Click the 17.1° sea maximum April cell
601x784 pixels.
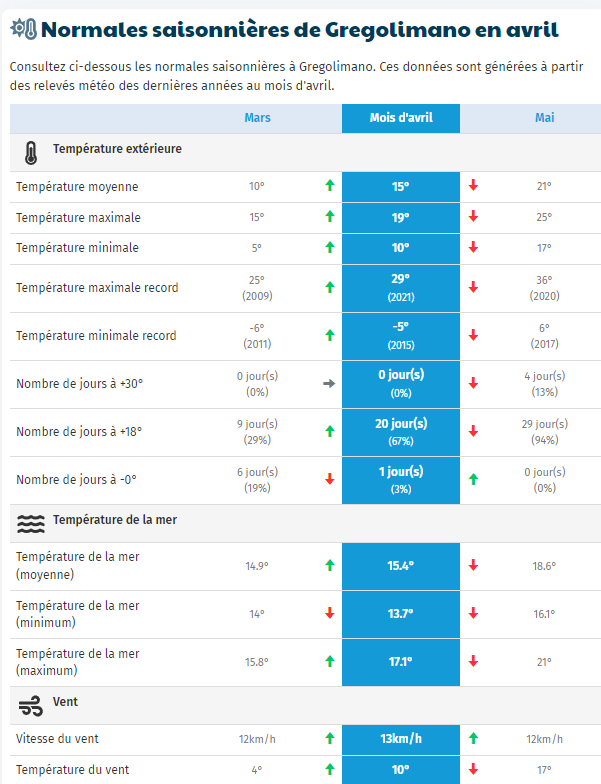click(x=401, y=662)
